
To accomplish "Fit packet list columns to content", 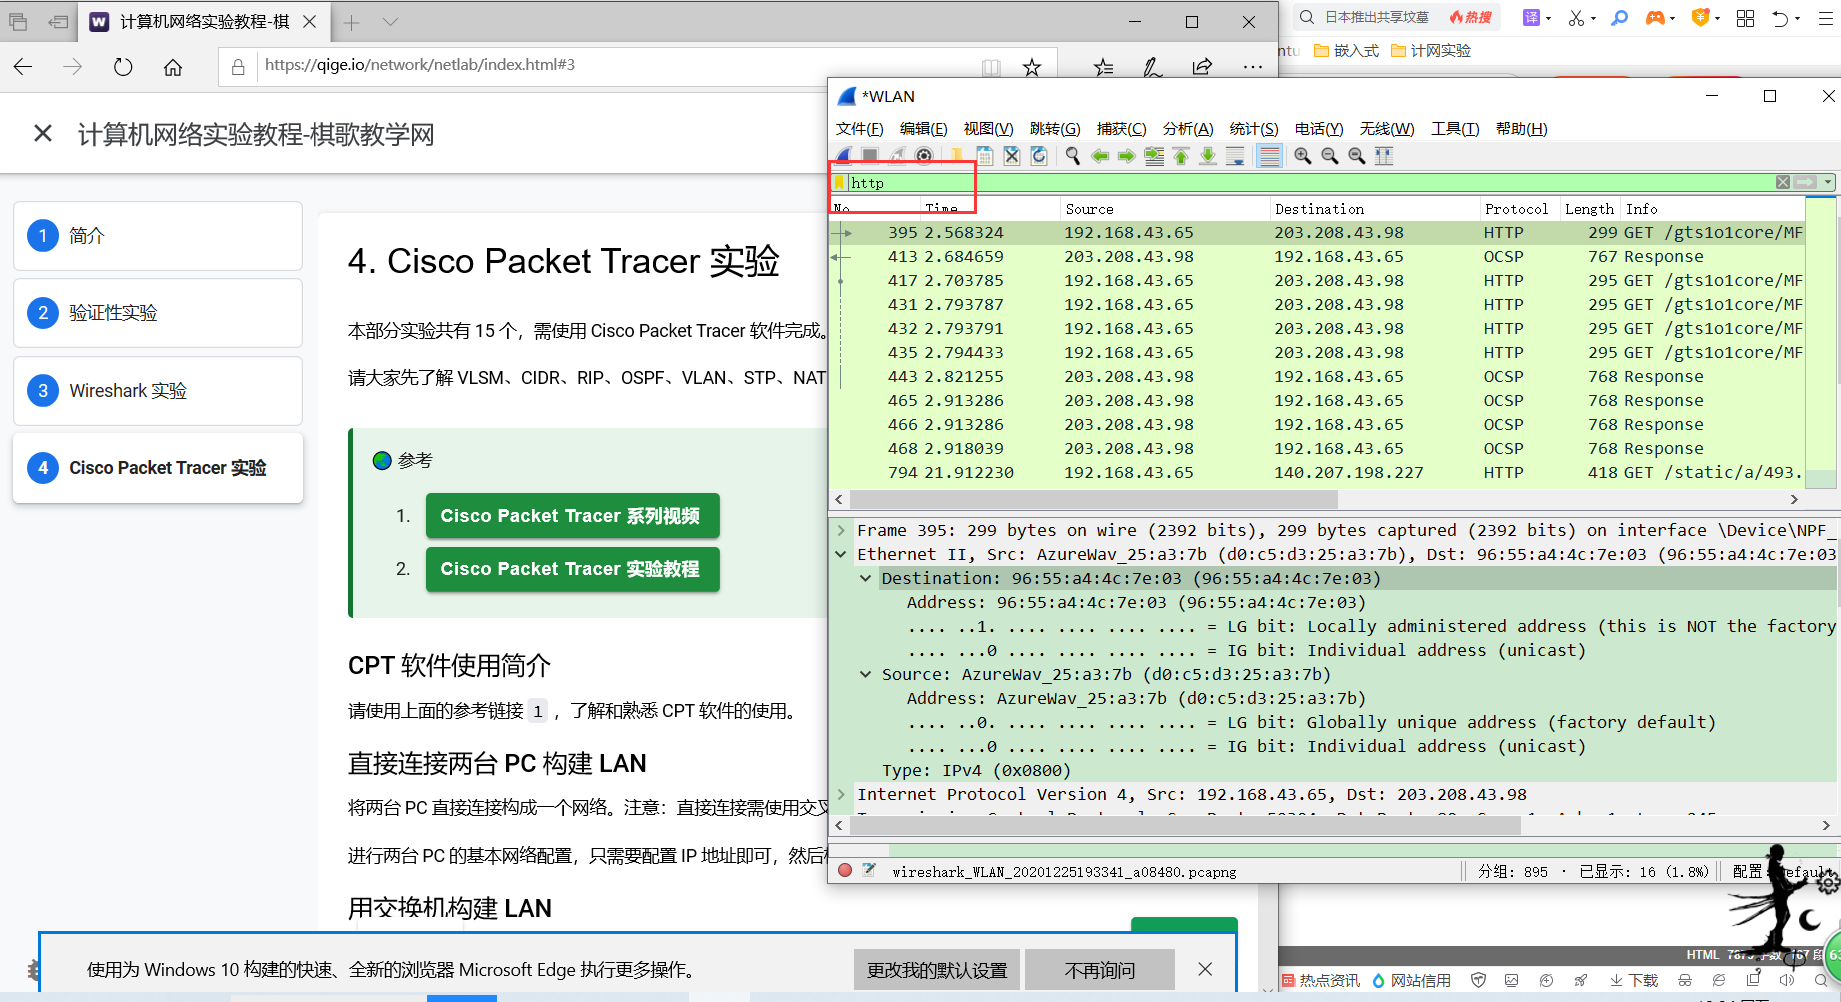I will [1384, 156].
